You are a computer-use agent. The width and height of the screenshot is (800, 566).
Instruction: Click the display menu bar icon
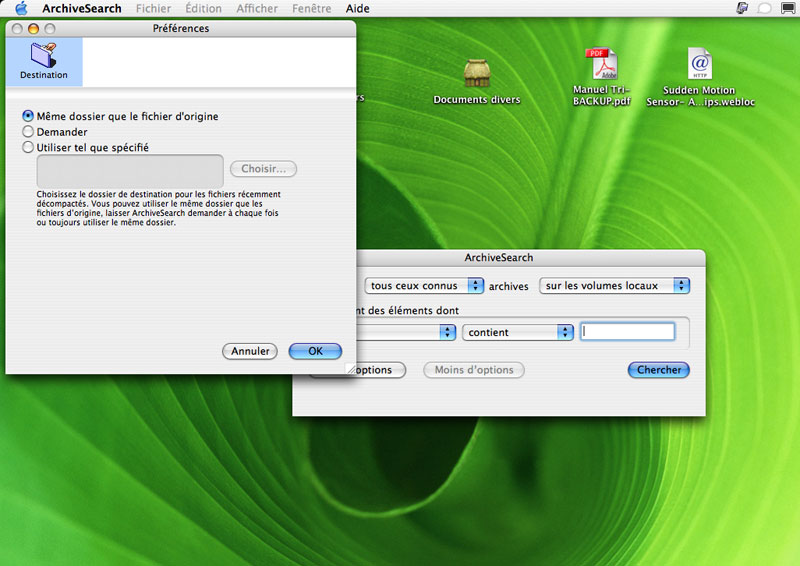(788, 8)
